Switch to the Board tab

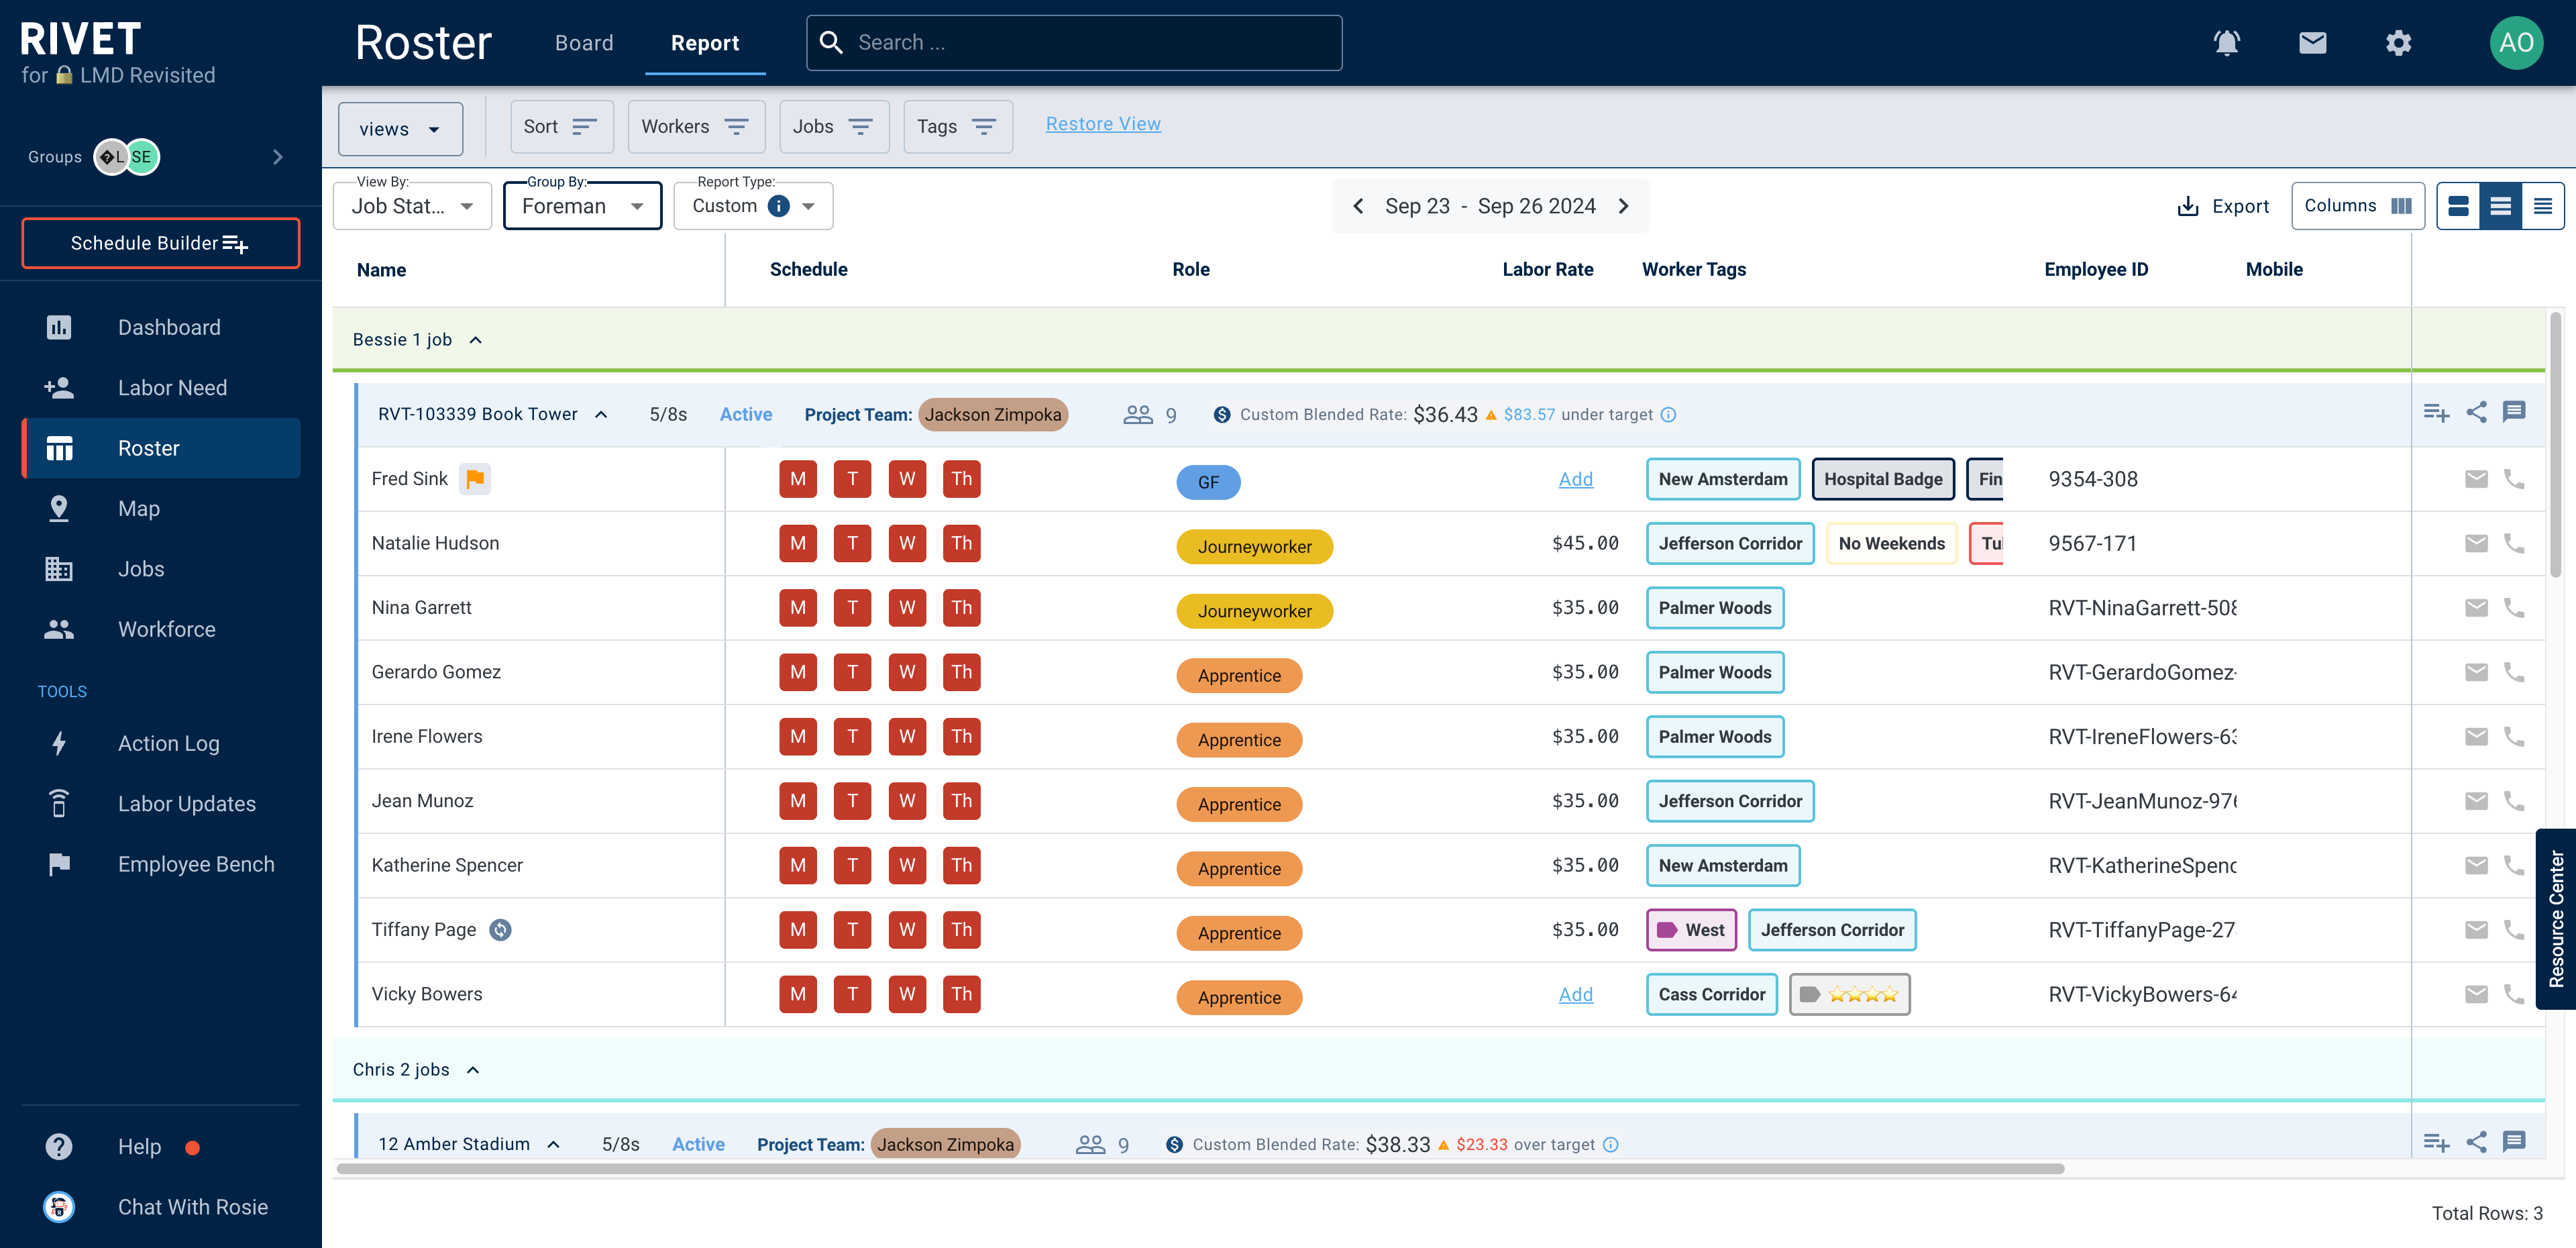point(584,43)
